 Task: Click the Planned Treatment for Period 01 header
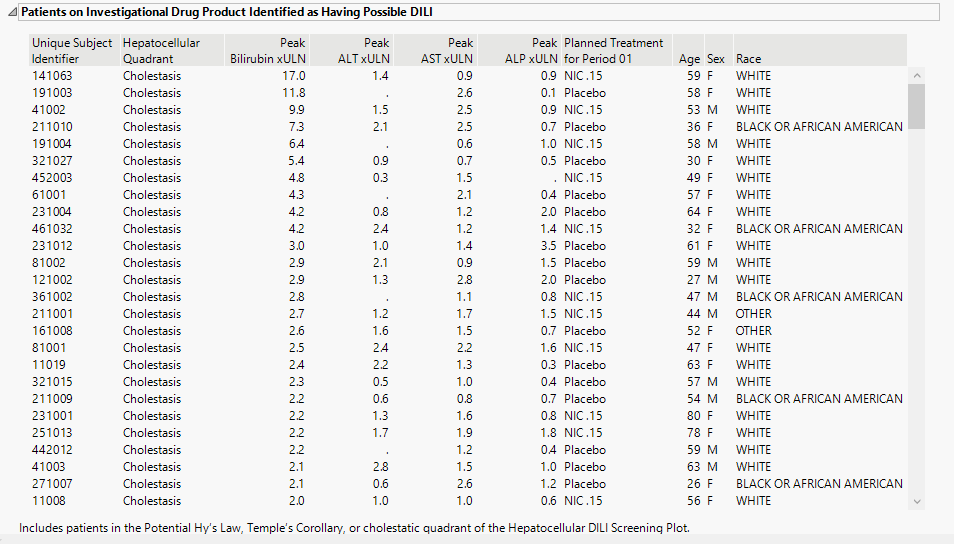tap(613, 51)
